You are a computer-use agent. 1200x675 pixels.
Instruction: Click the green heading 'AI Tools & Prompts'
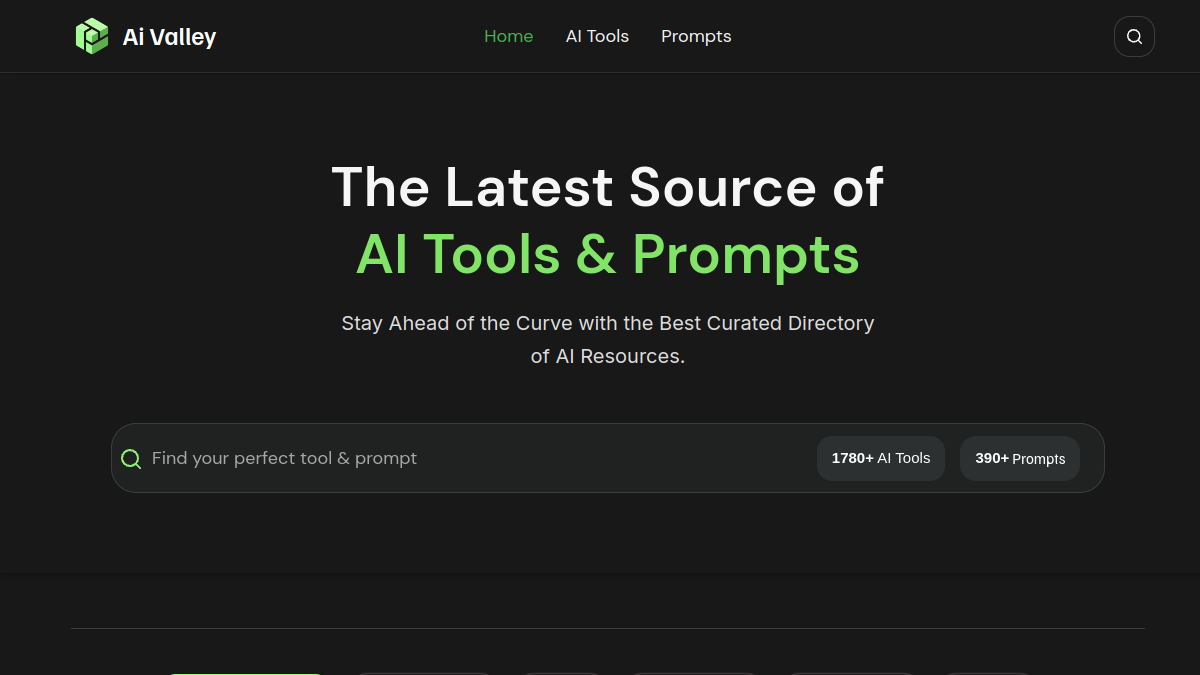click(x=608, y=254)
